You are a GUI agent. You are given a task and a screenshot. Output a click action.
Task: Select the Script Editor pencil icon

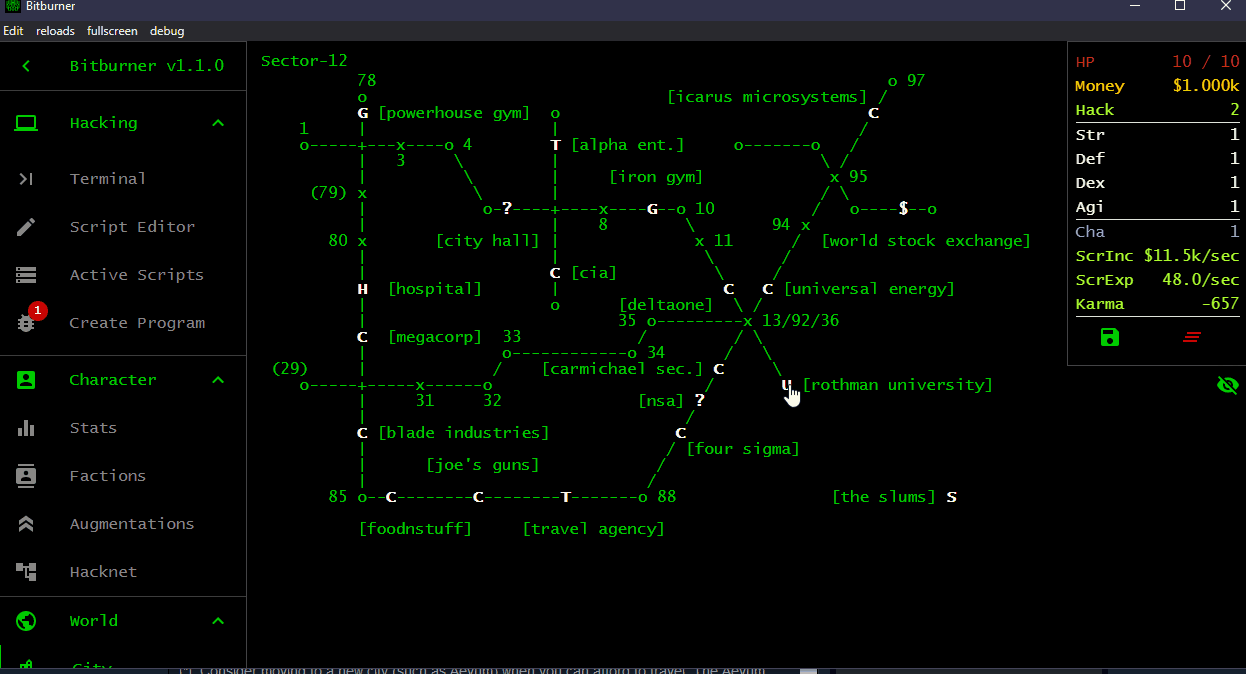pos(26,226)
